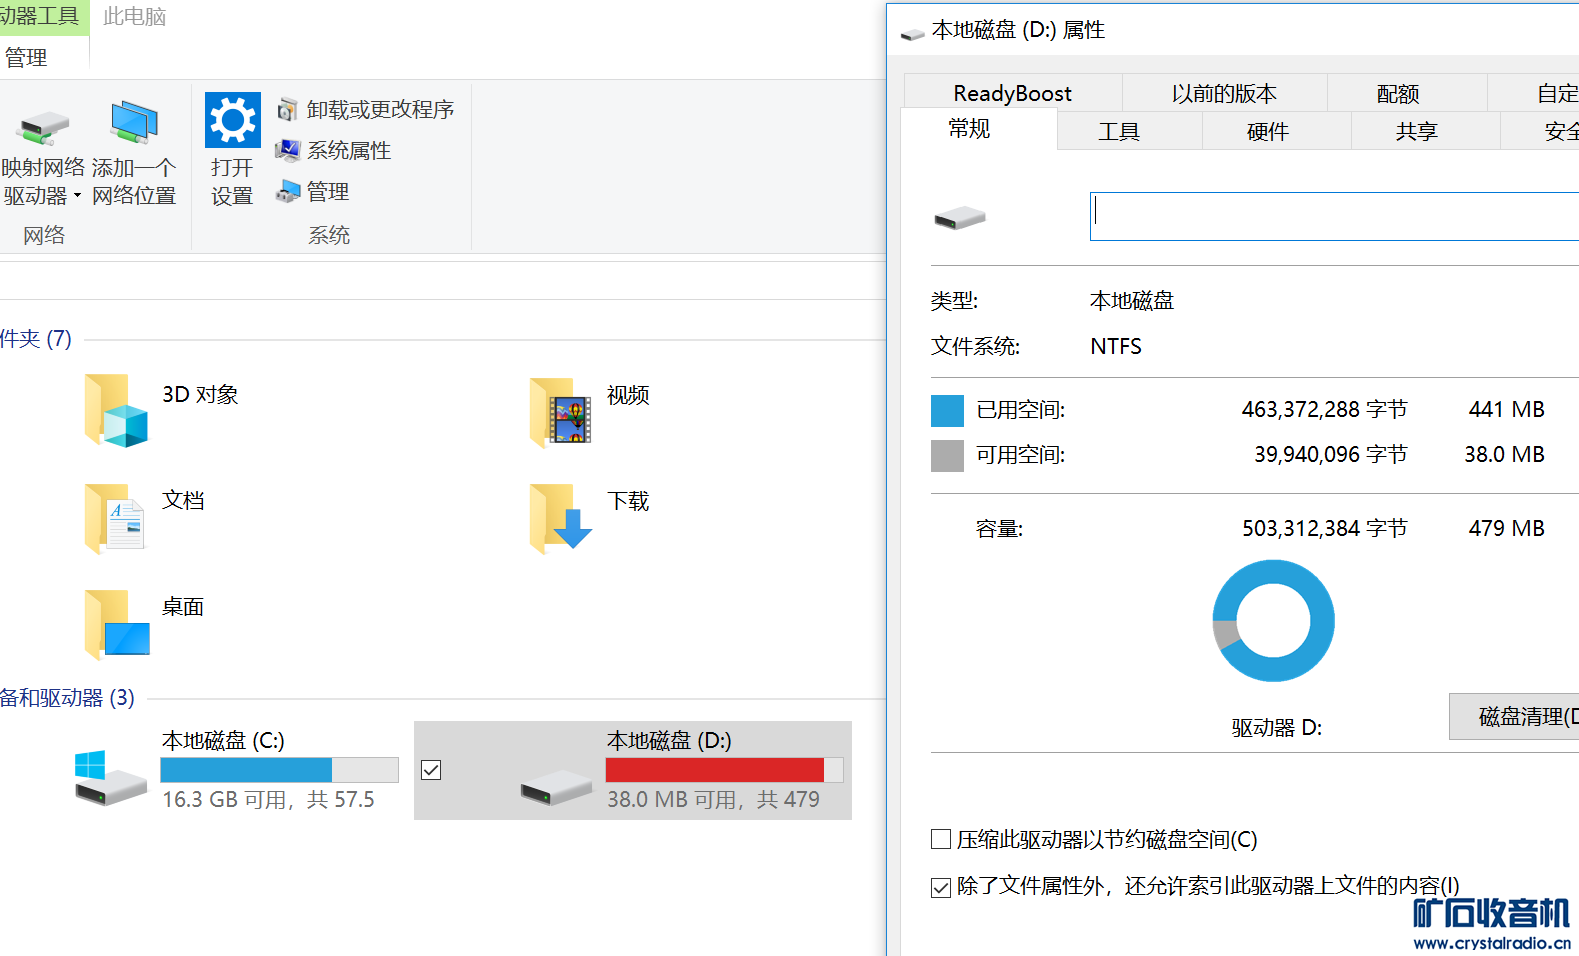Collapse the Folders (7) group header
This screenshot has height=956, width=1579.
(36, 339)
